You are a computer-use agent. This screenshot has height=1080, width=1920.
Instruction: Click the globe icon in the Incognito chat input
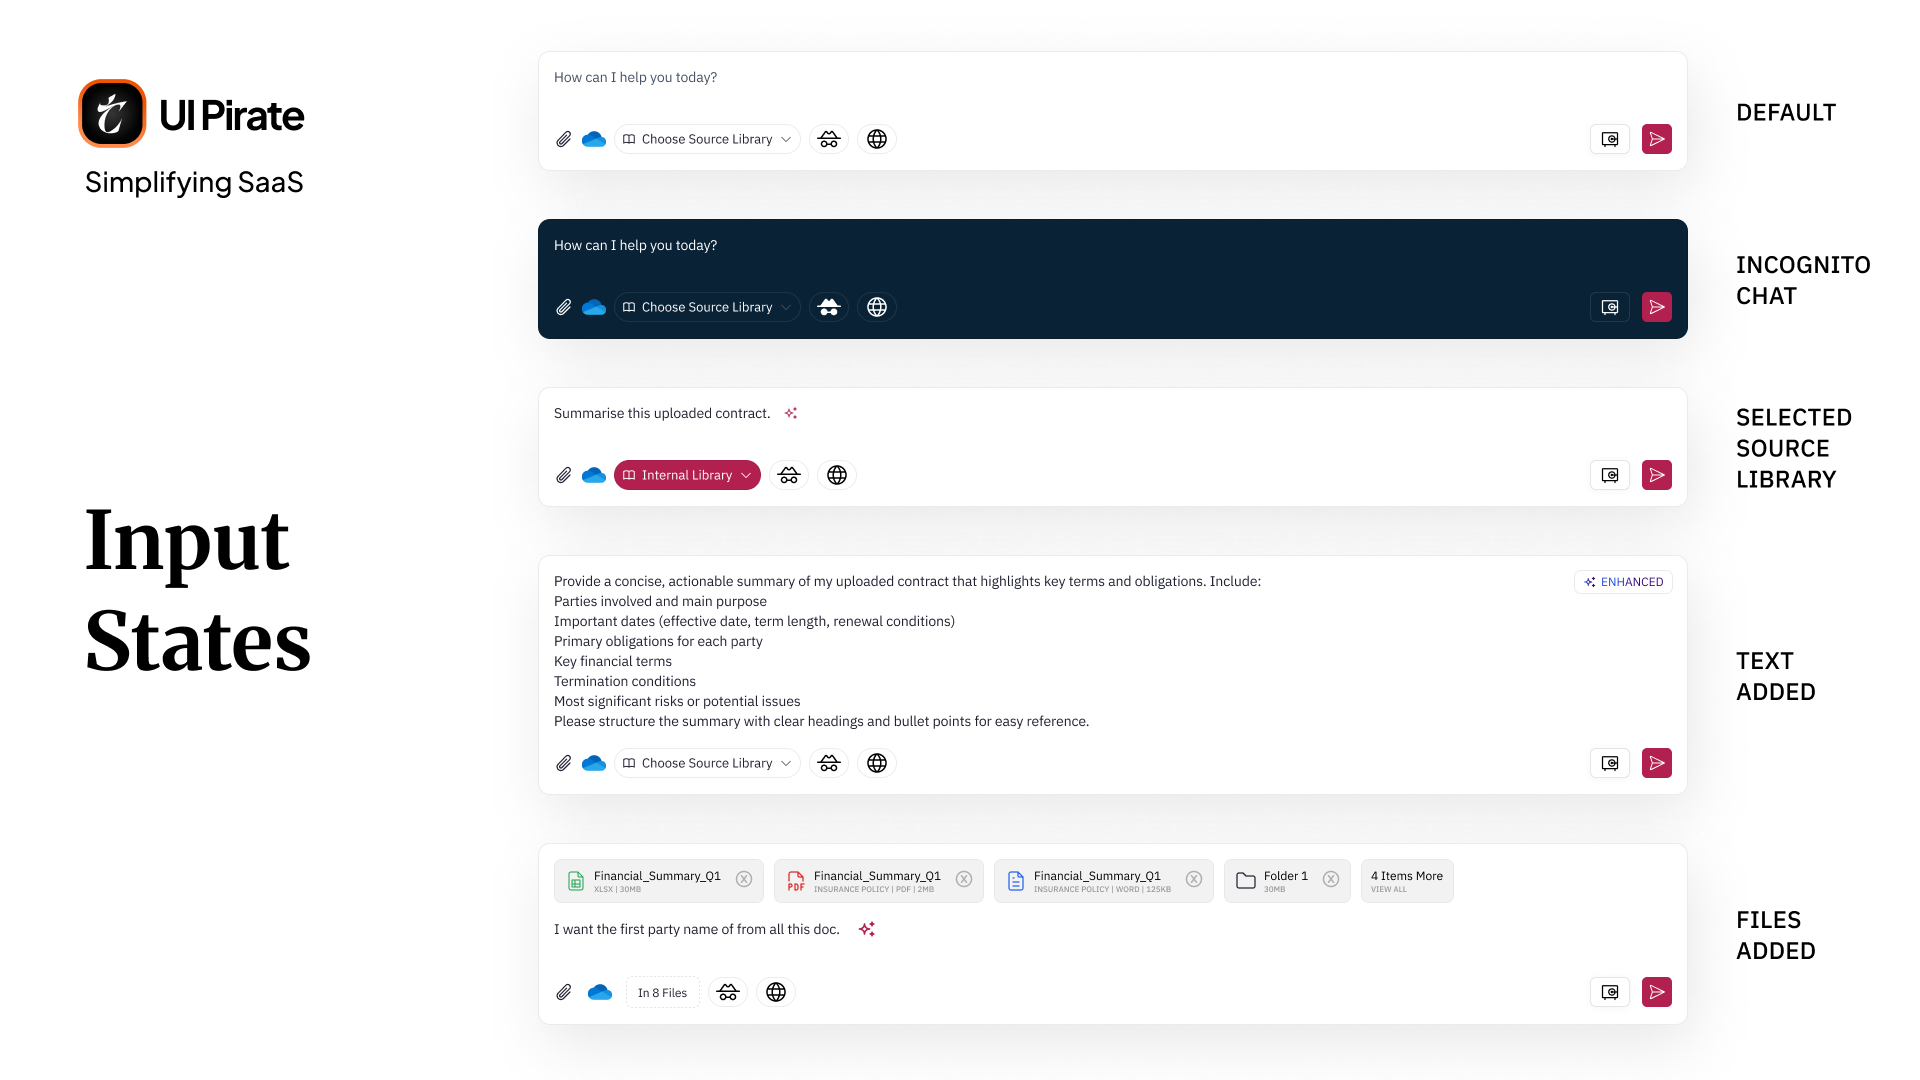pos(877,307)
